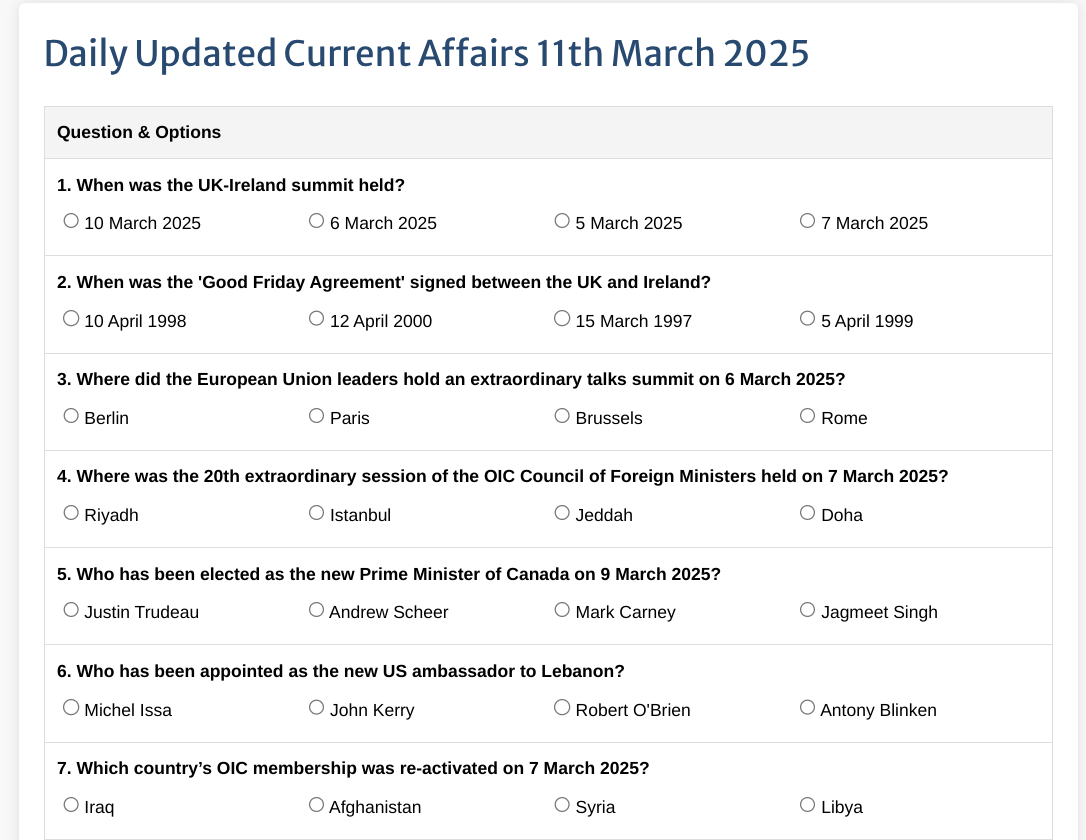Pick 7 March 2025 as summit date
Viewport: 1086px width, 840px height.
point(808,221)
